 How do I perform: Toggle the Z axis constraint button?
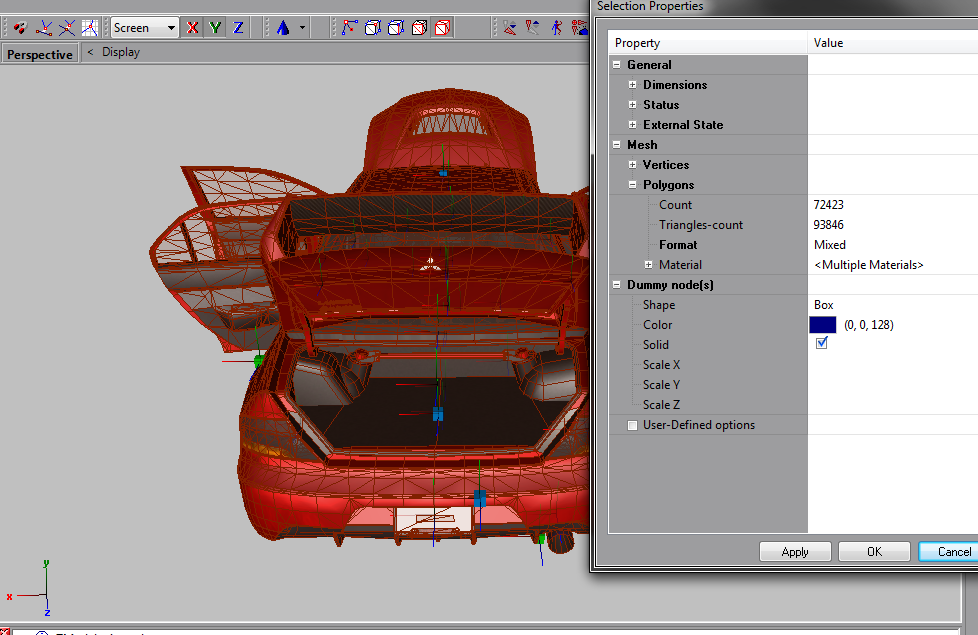point(238,28)
